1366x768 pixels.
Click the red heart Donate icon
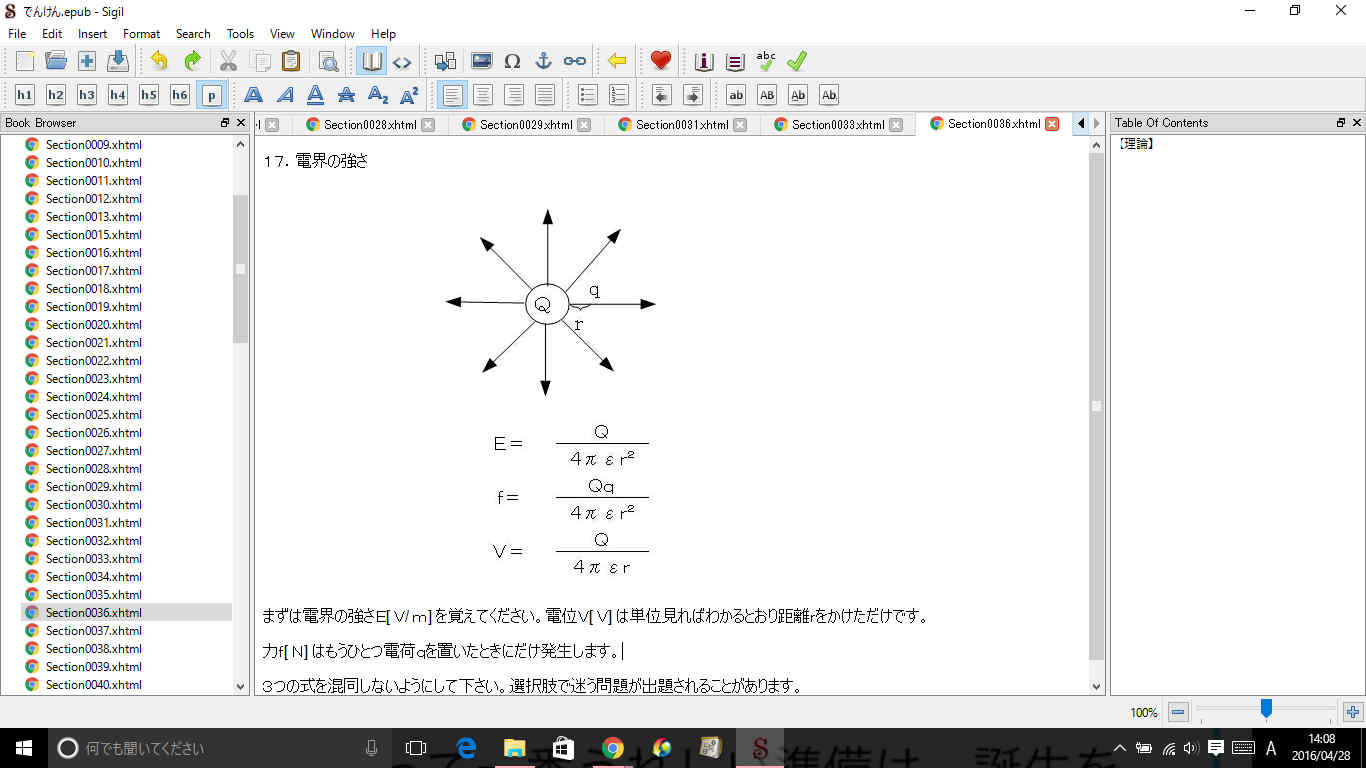[660, 61]
